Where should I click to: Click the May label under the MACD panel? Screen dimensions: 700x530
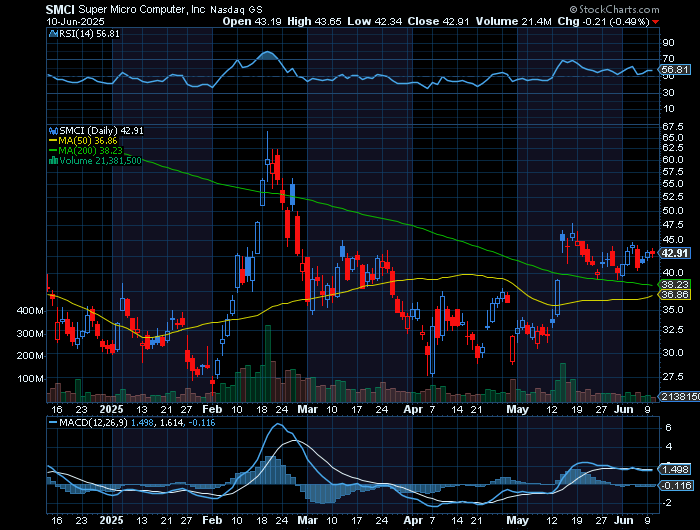517,520
